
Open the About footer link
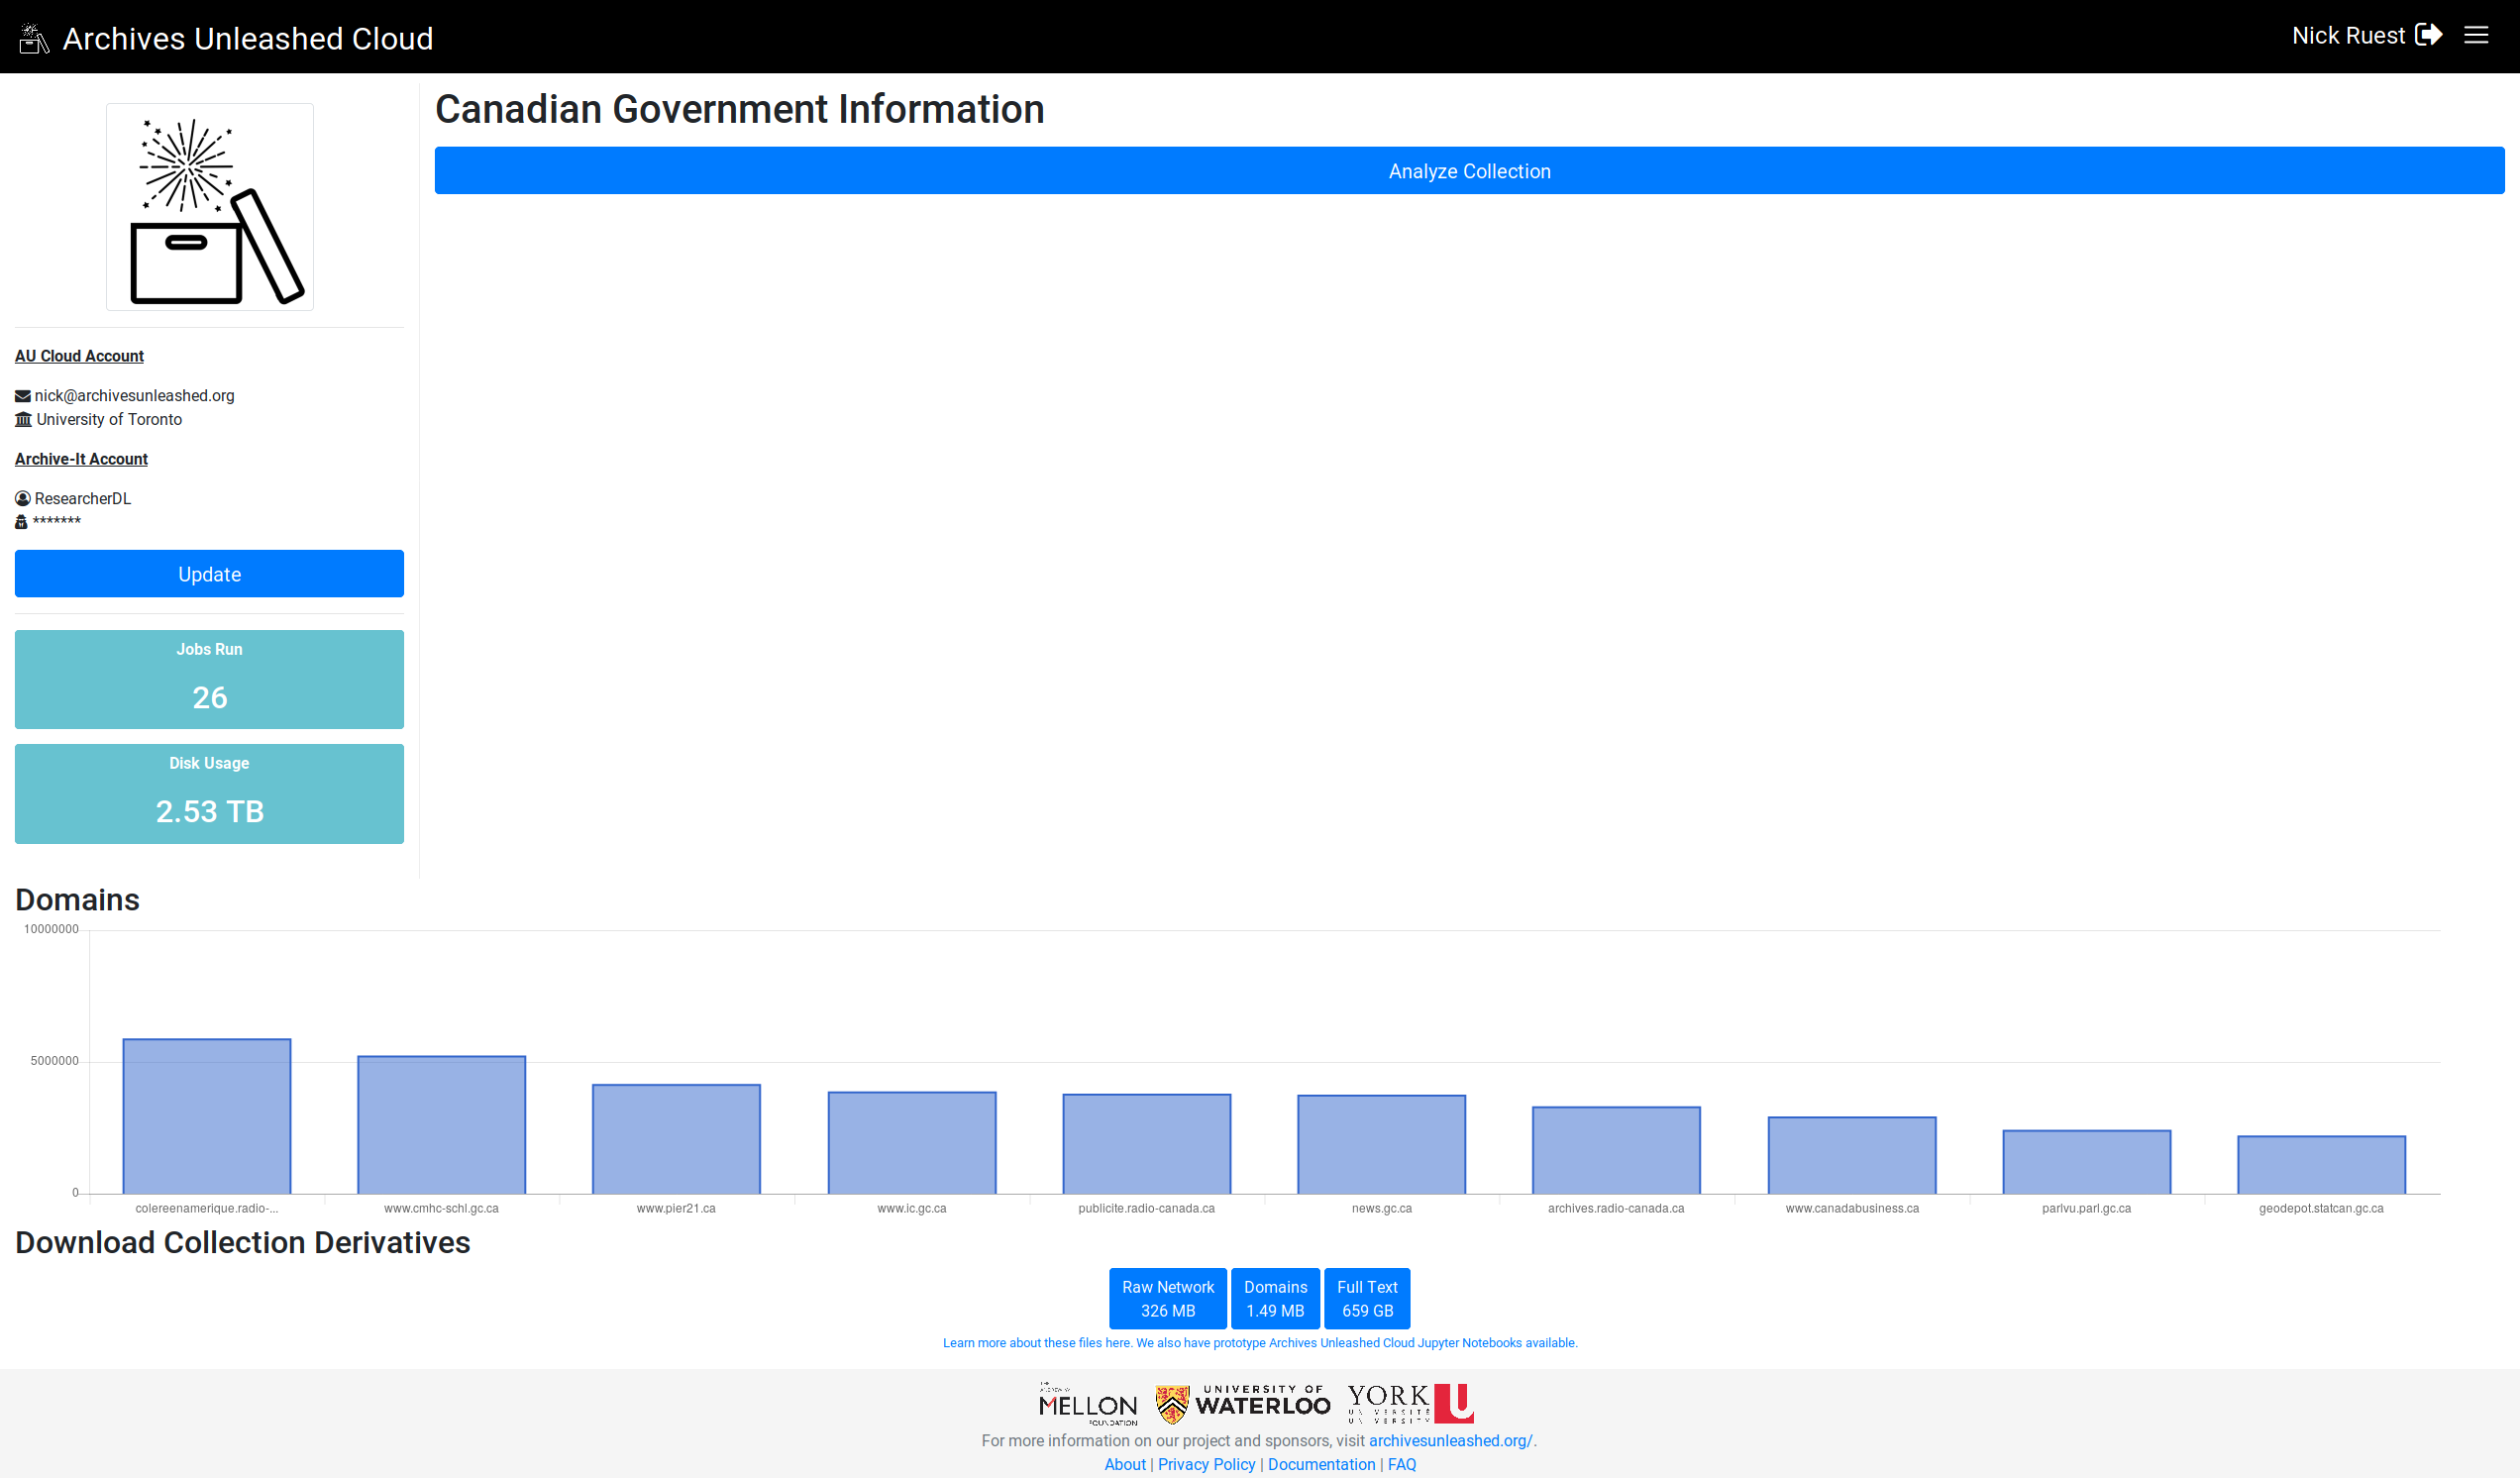[x=1125, y=1465]
